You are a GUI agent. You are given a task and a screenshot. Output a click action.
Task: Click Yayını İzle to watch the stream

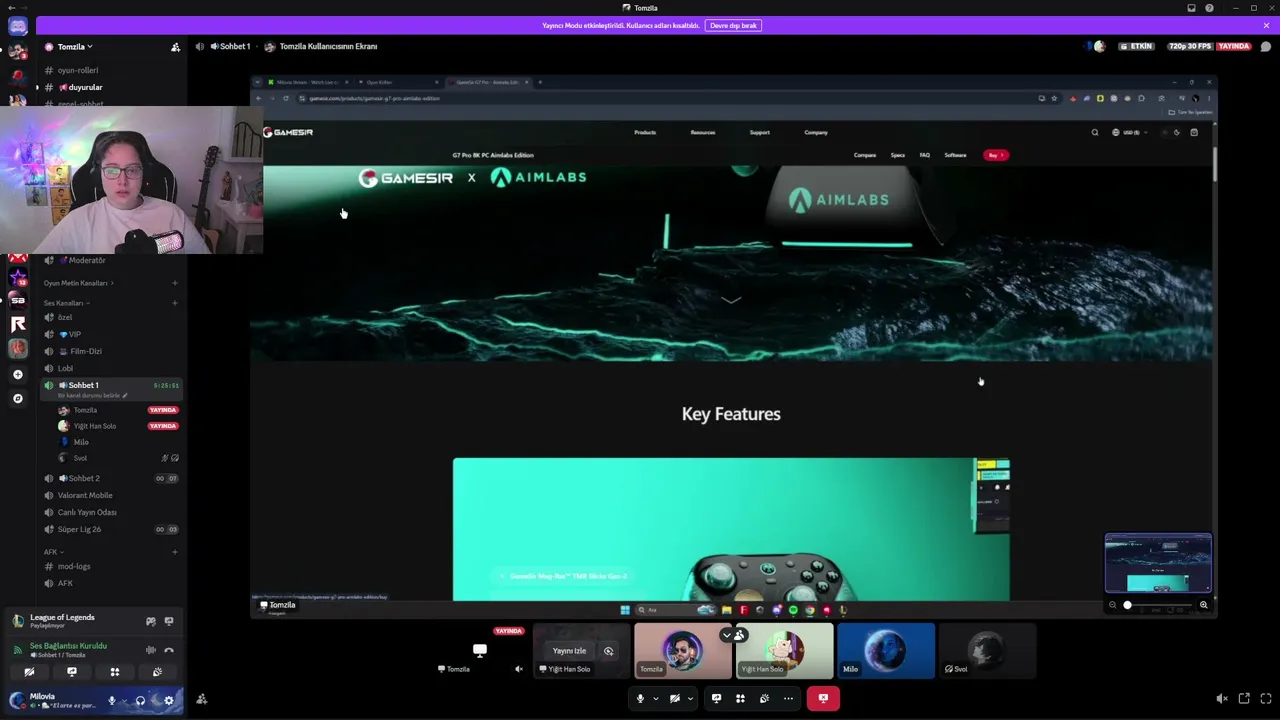click(569, 651)
